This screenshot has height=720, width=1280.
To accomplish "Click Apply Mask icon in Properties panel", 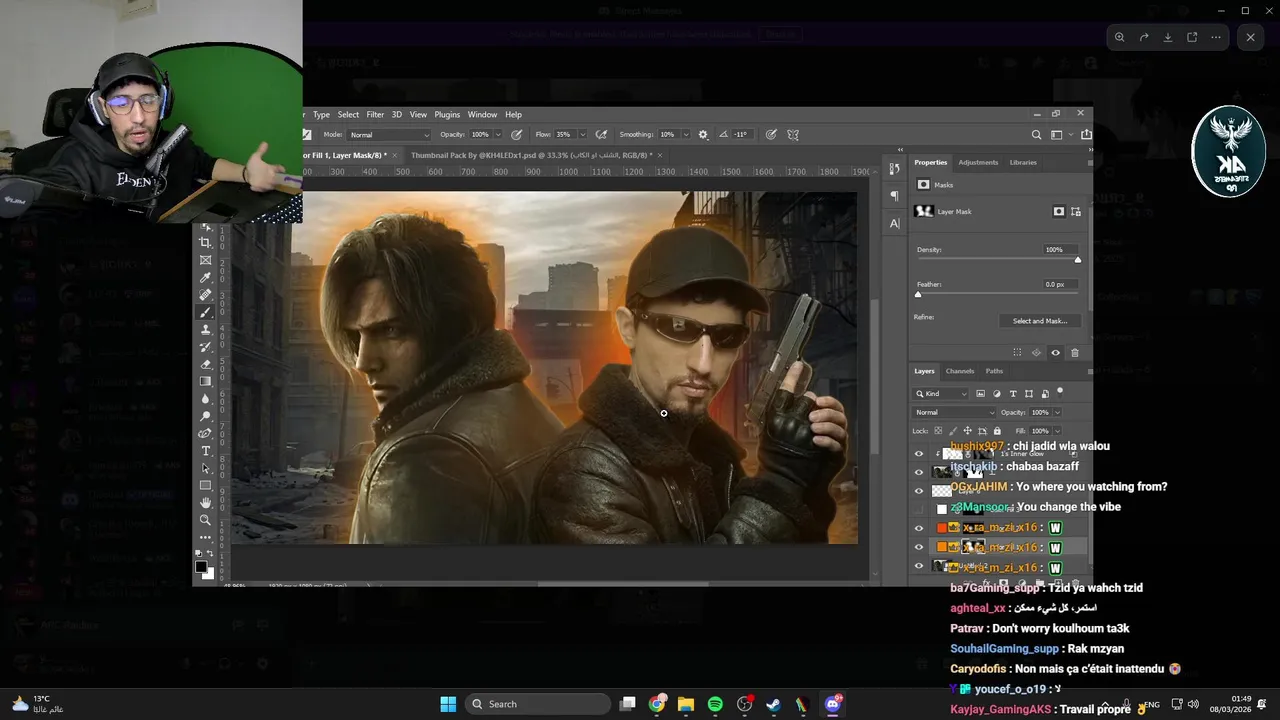I will point(1036,353).
